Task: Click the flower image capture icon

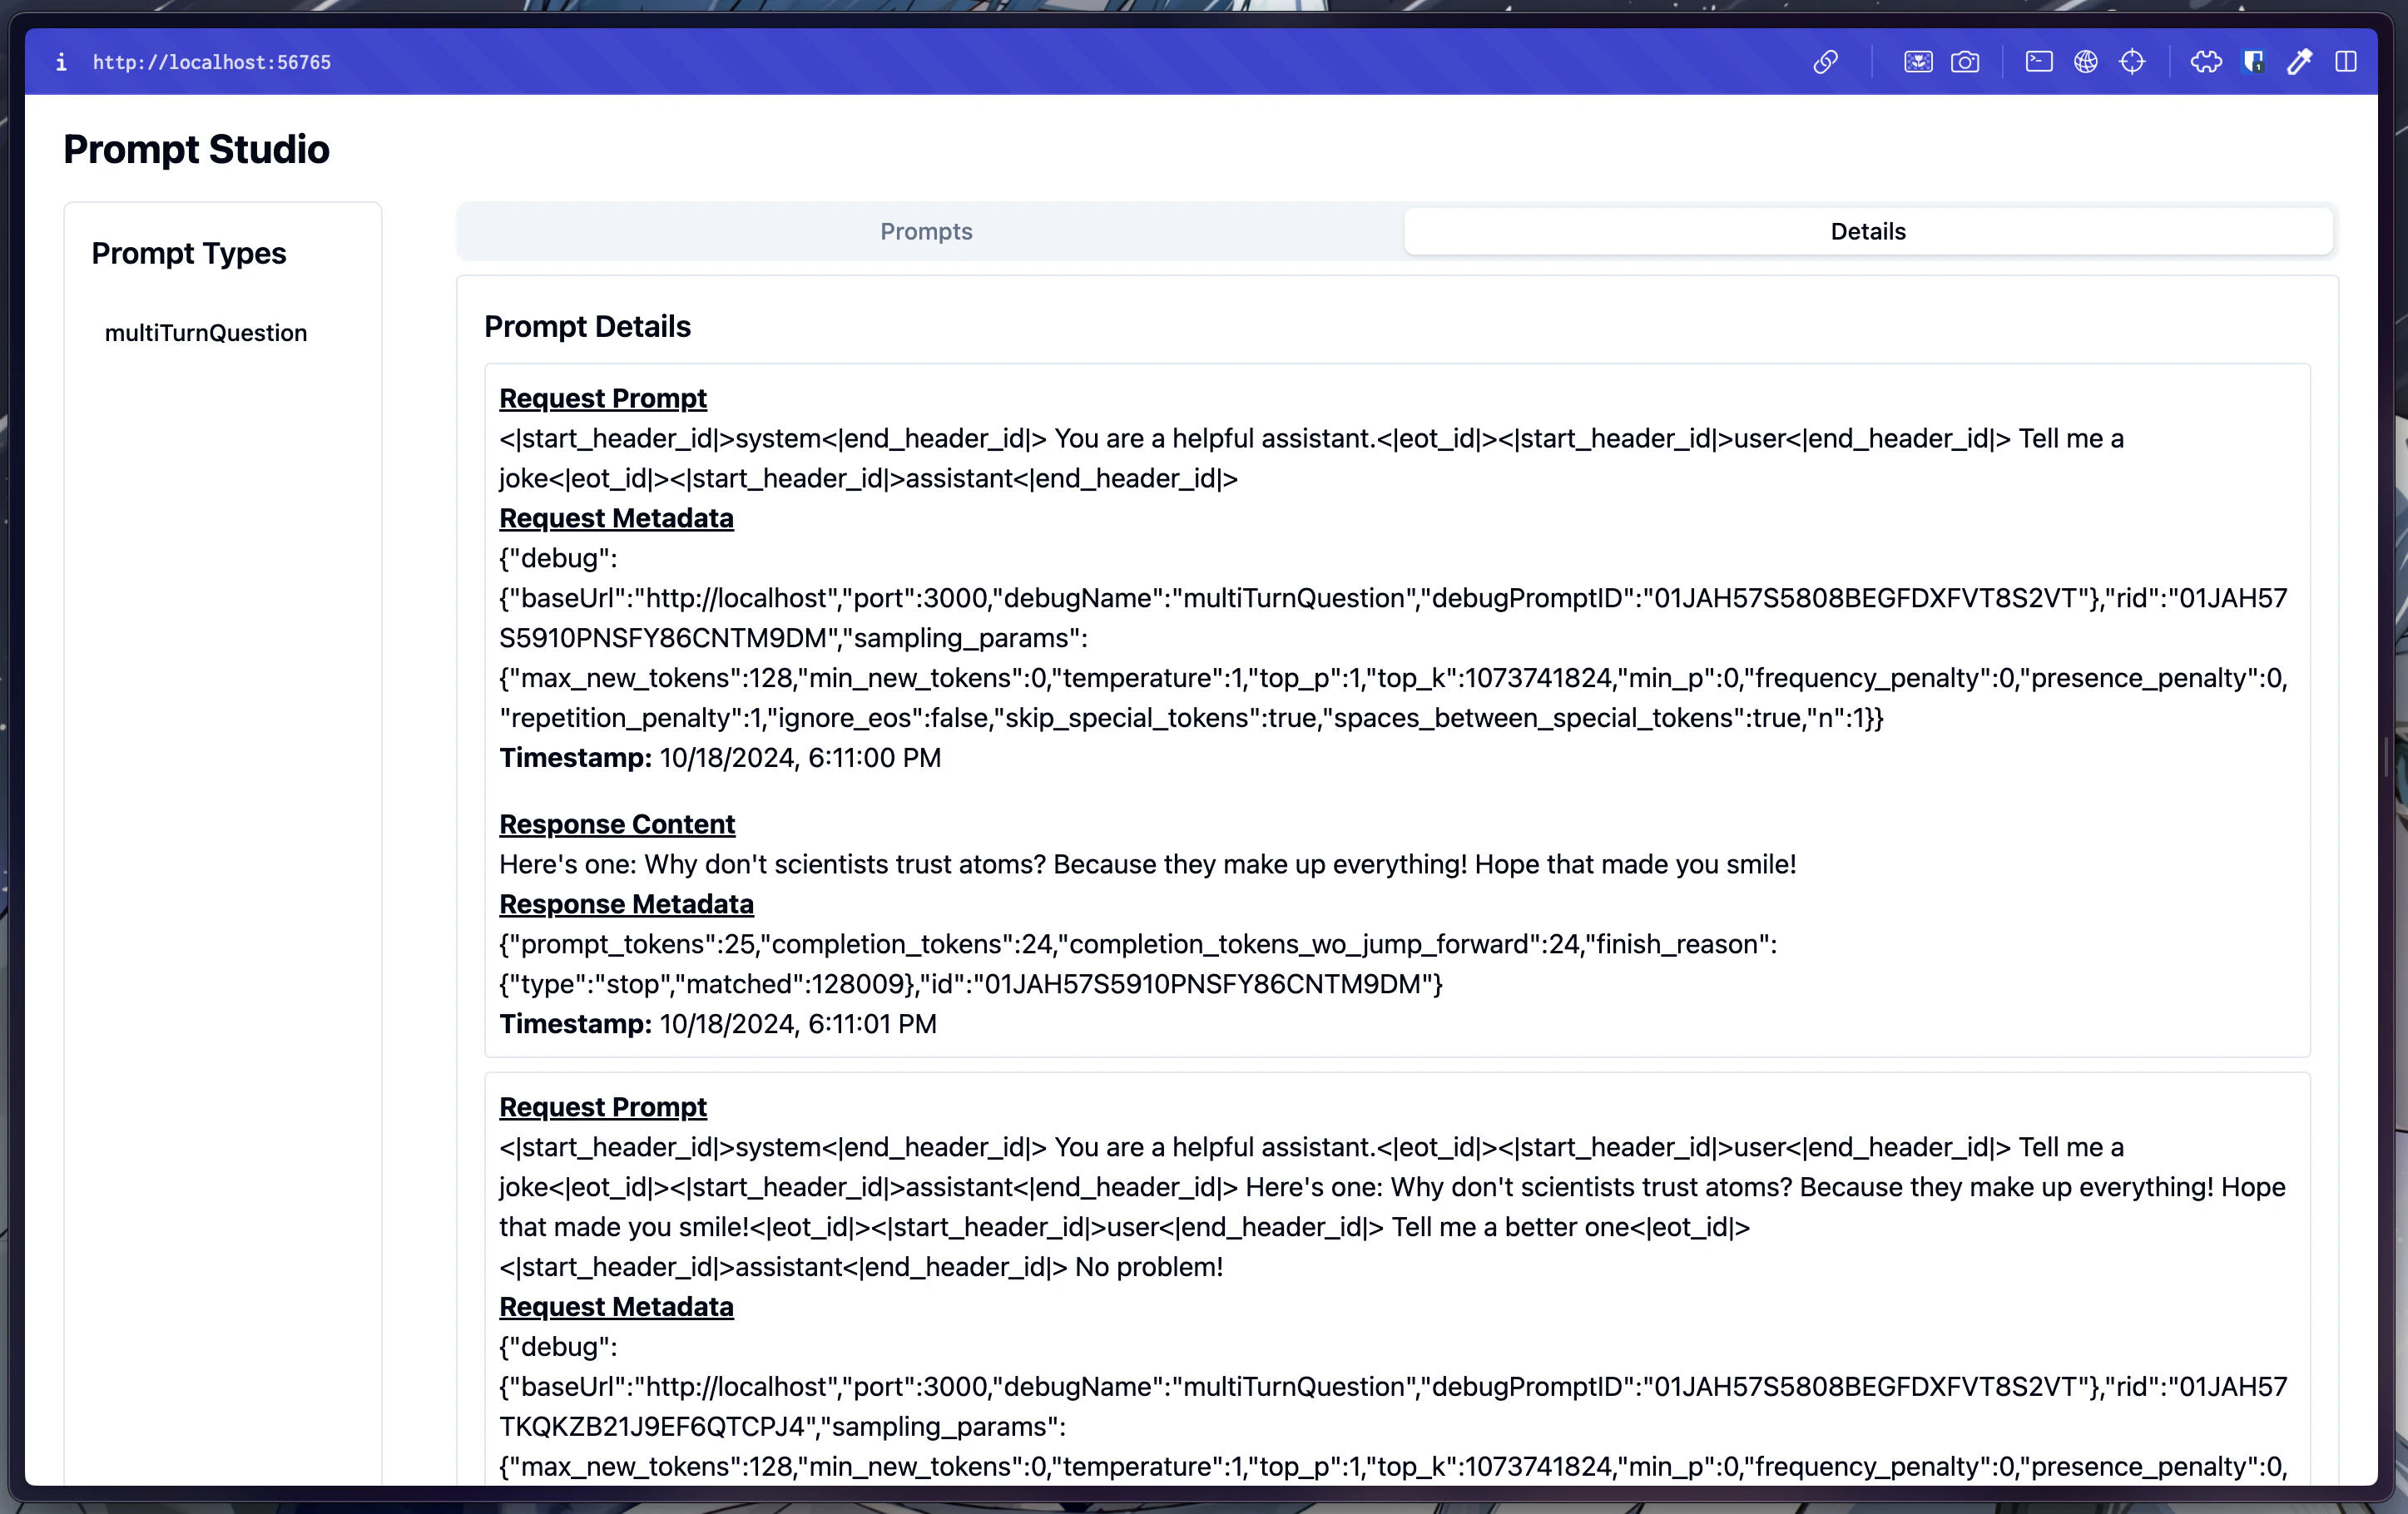Action: click(1917, 62)
